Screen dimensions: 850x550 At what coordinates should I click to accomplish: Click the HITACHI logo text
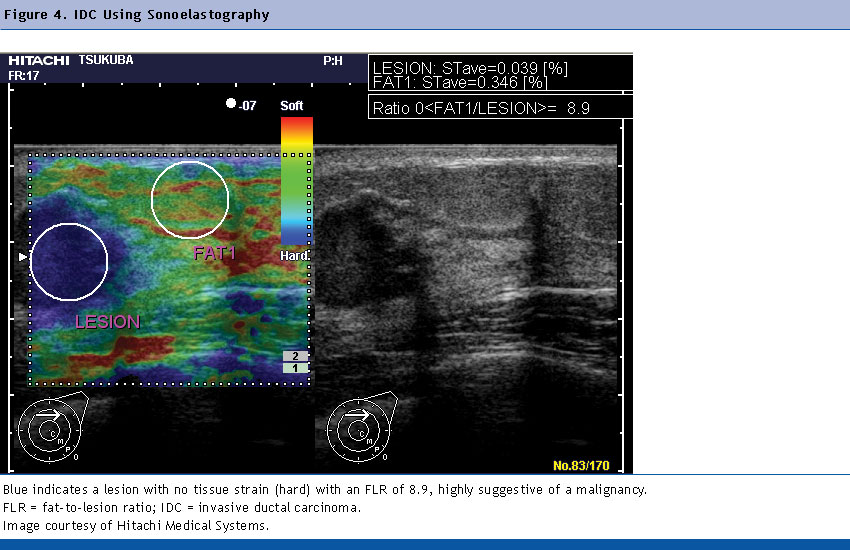pyautogui.click(x=38, y=60)
